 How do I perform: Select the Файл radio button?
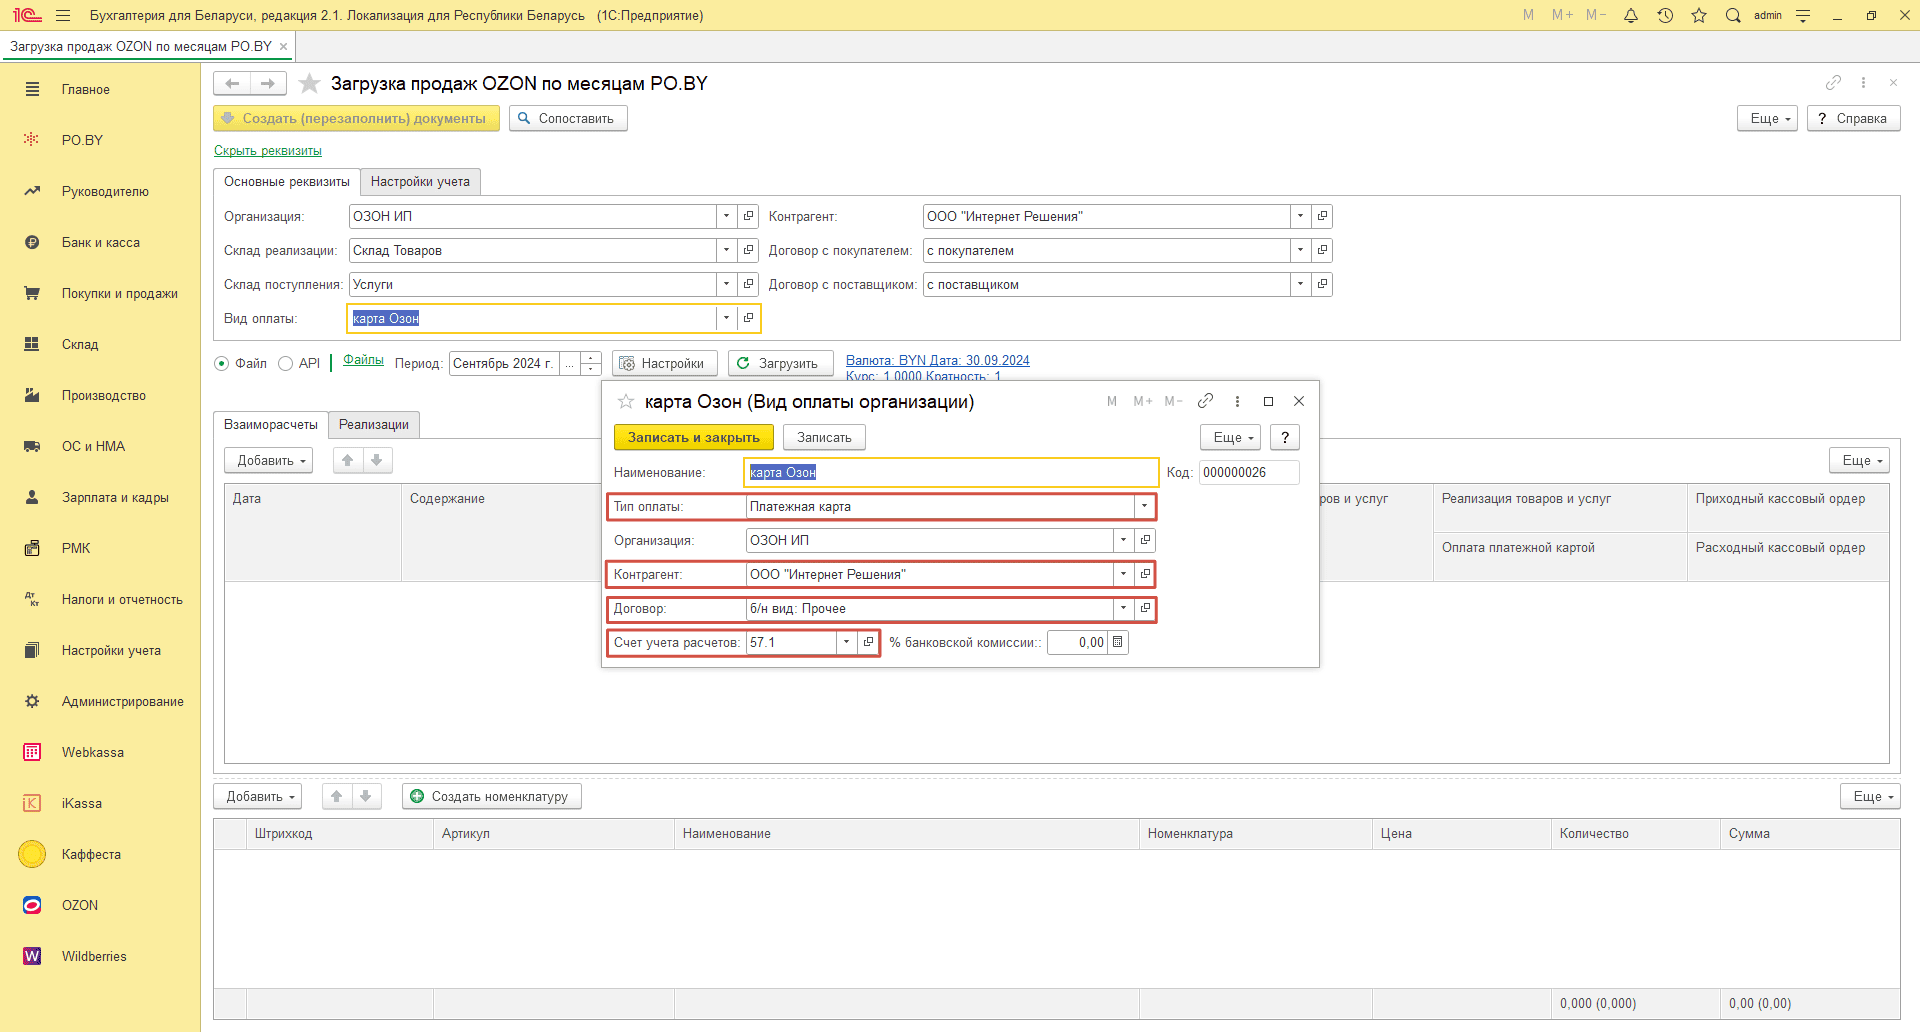pyautogui.click(x=222, y=363)
